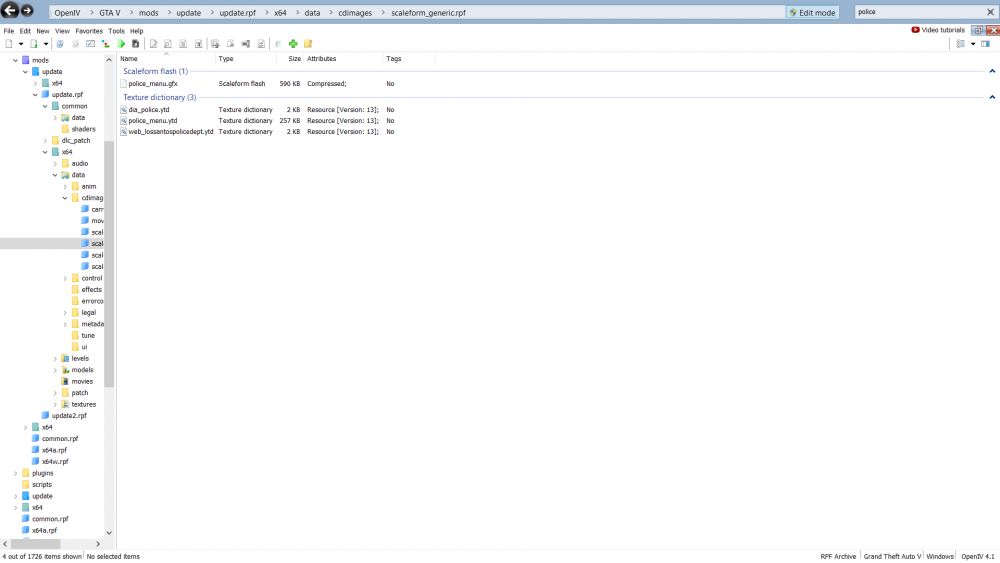Select common.rpf under mods in the tree
The width and height of the screenshot is (1000, 563).
pyautogui.click(x=60, y=439)
